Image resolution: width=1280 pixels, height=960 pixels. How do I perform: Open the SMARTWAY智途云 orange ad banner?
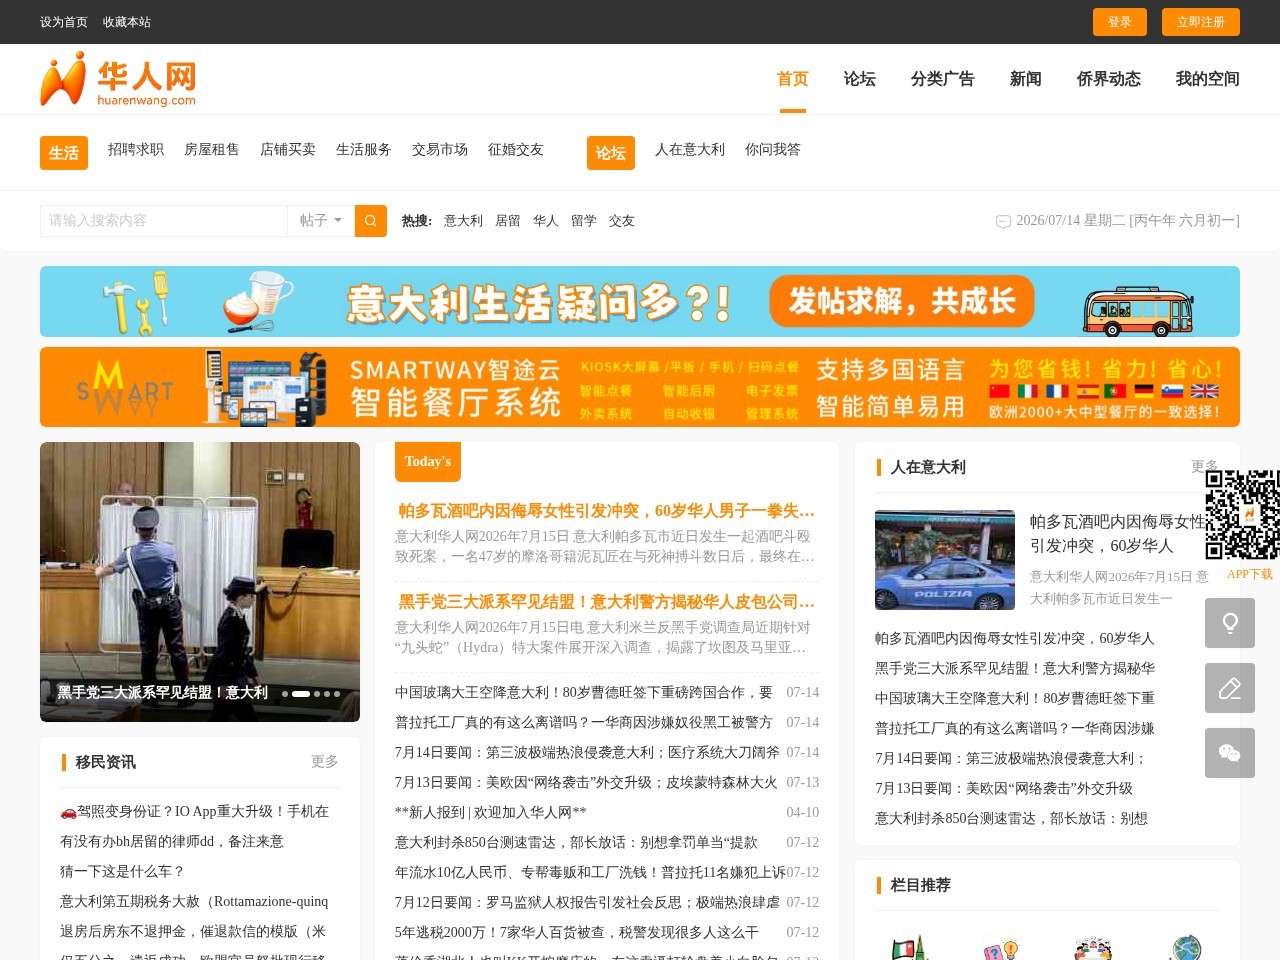640,387
